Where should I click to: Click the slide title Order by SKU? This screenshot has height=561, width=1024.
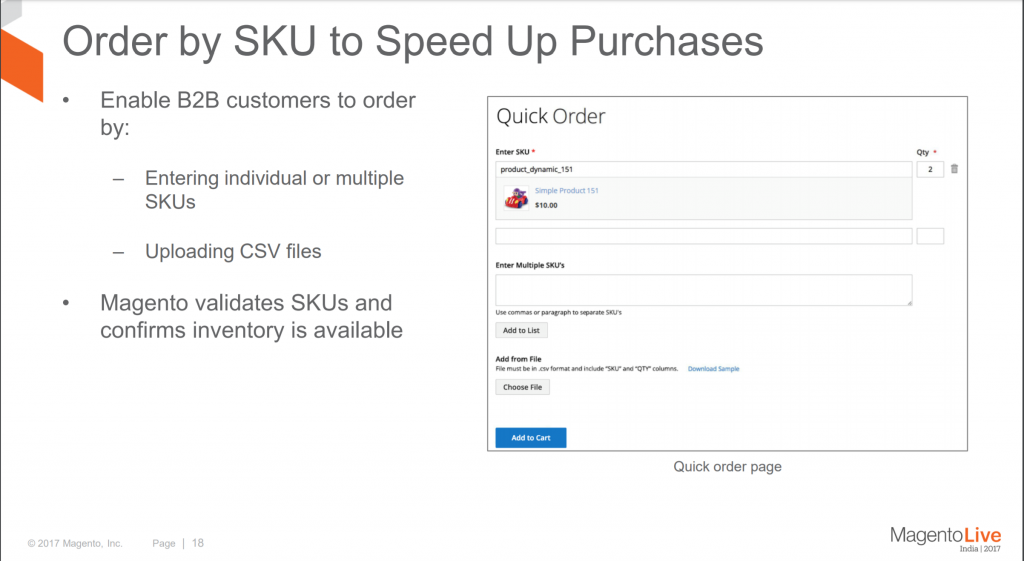pos(412,43)
